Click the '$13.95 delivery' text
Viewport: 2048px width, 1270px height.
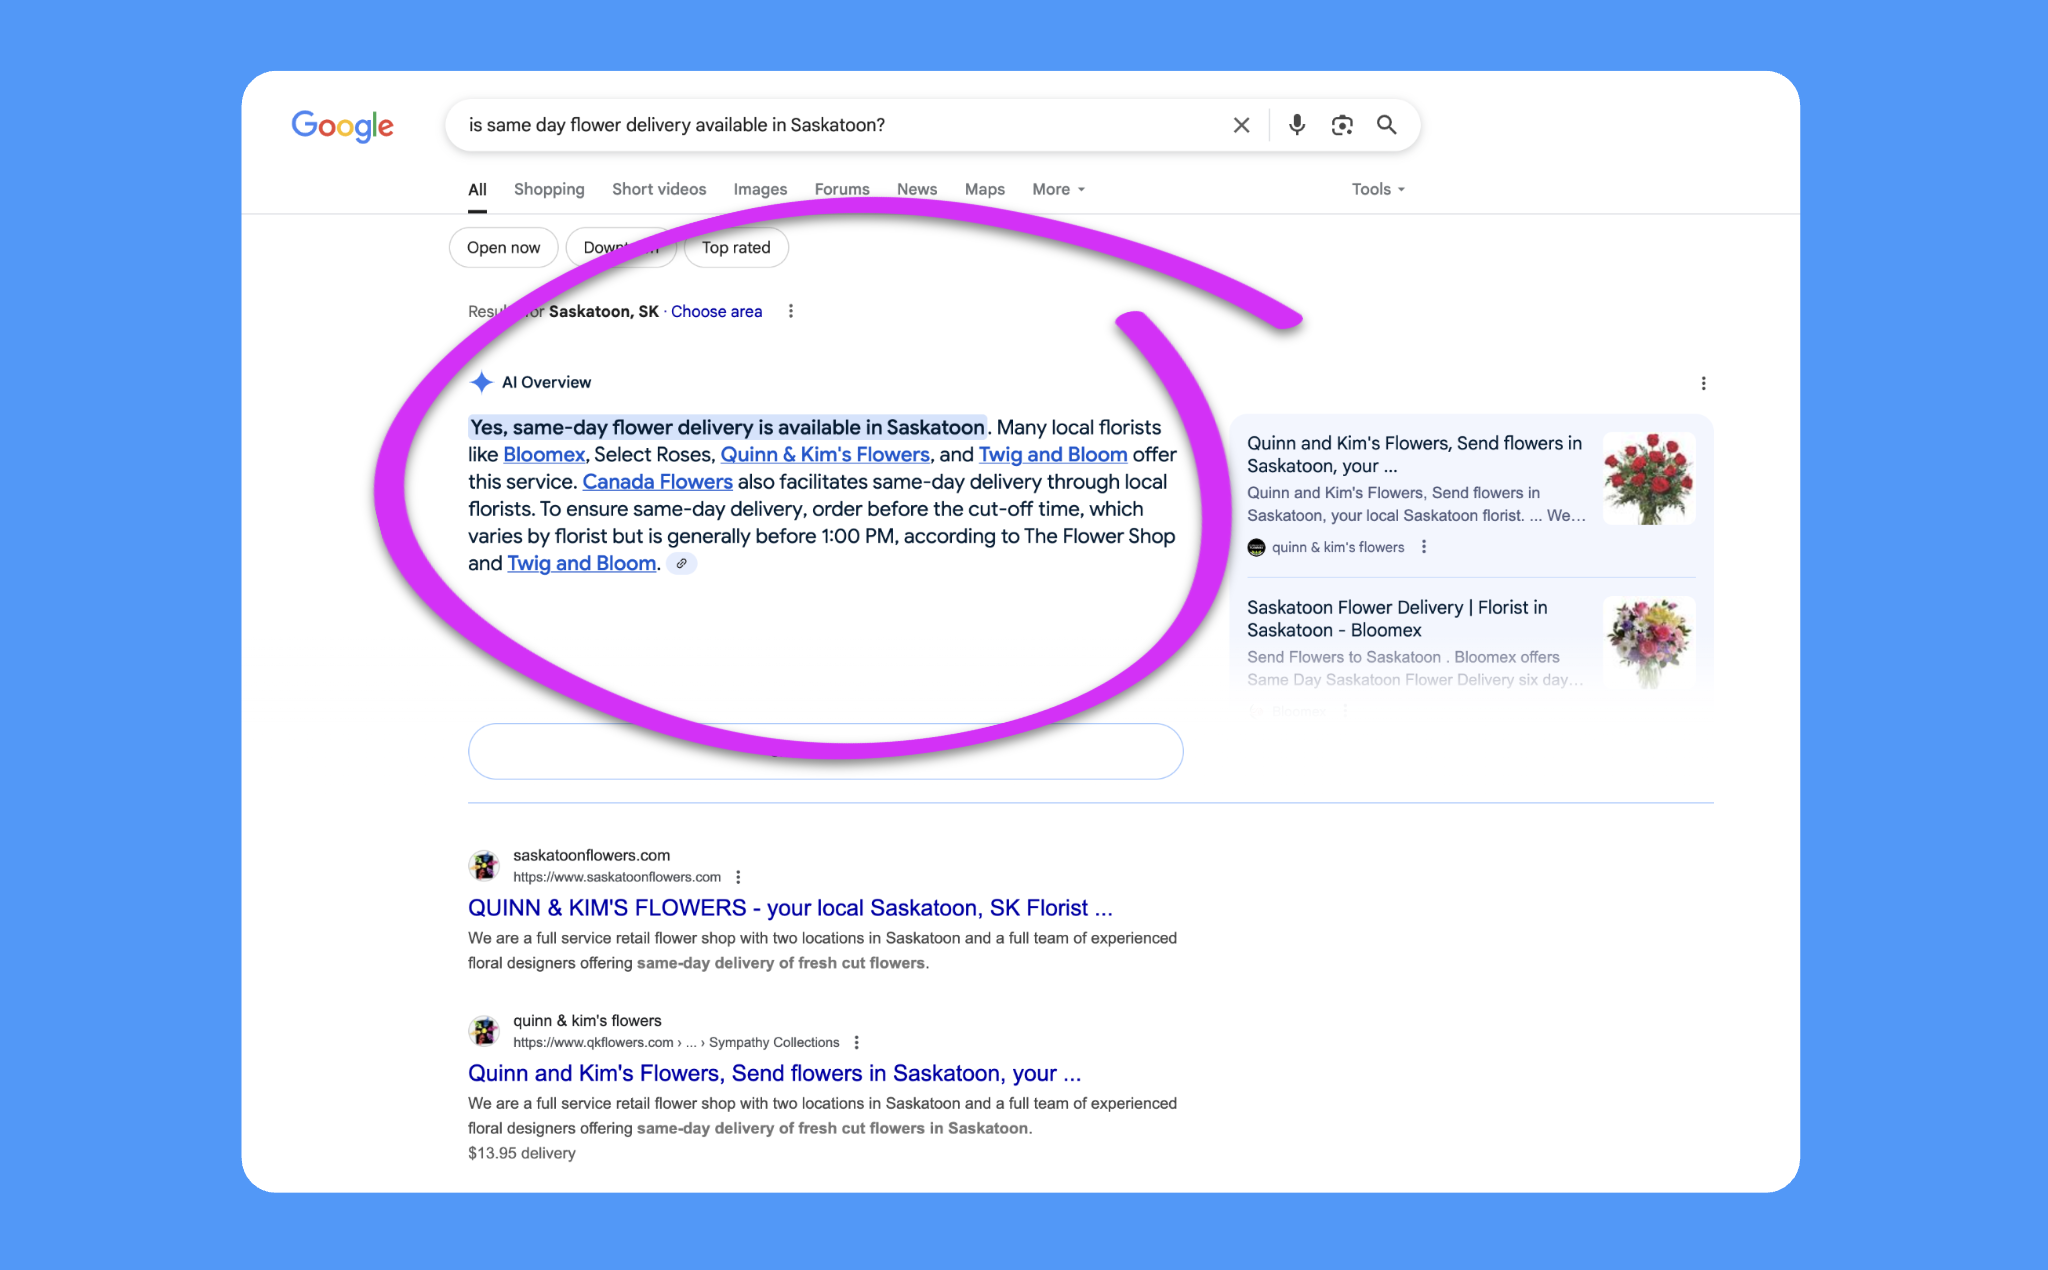(522, 1153)
